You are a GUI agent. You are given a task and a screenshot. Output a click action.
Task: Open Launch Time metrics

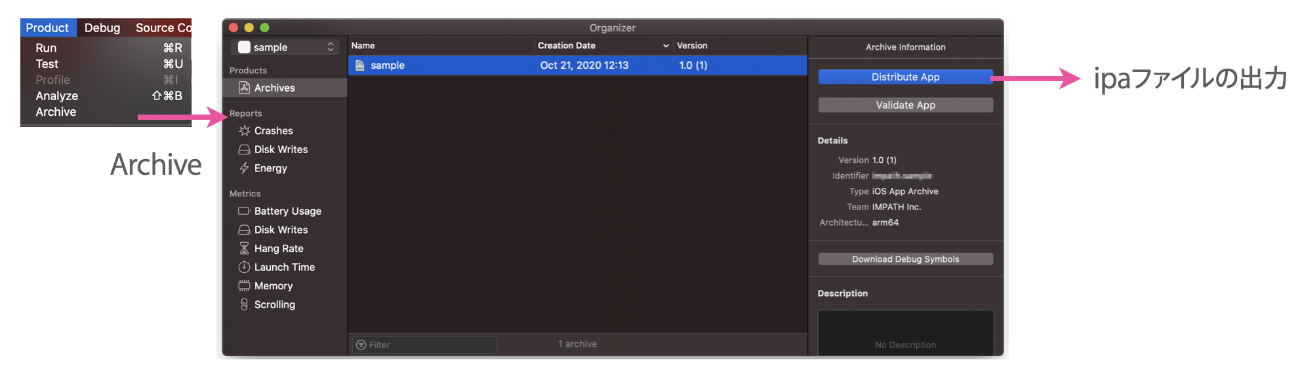285,267
